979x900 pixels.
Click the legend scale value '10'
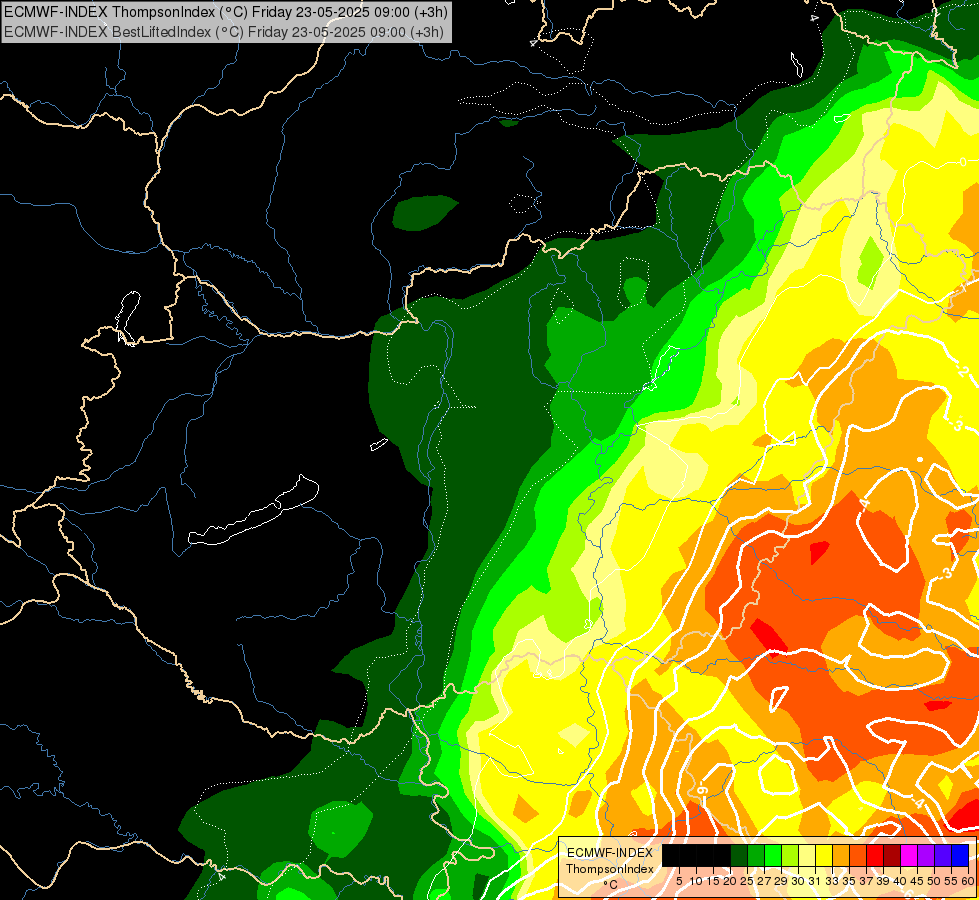coord(696,881)
